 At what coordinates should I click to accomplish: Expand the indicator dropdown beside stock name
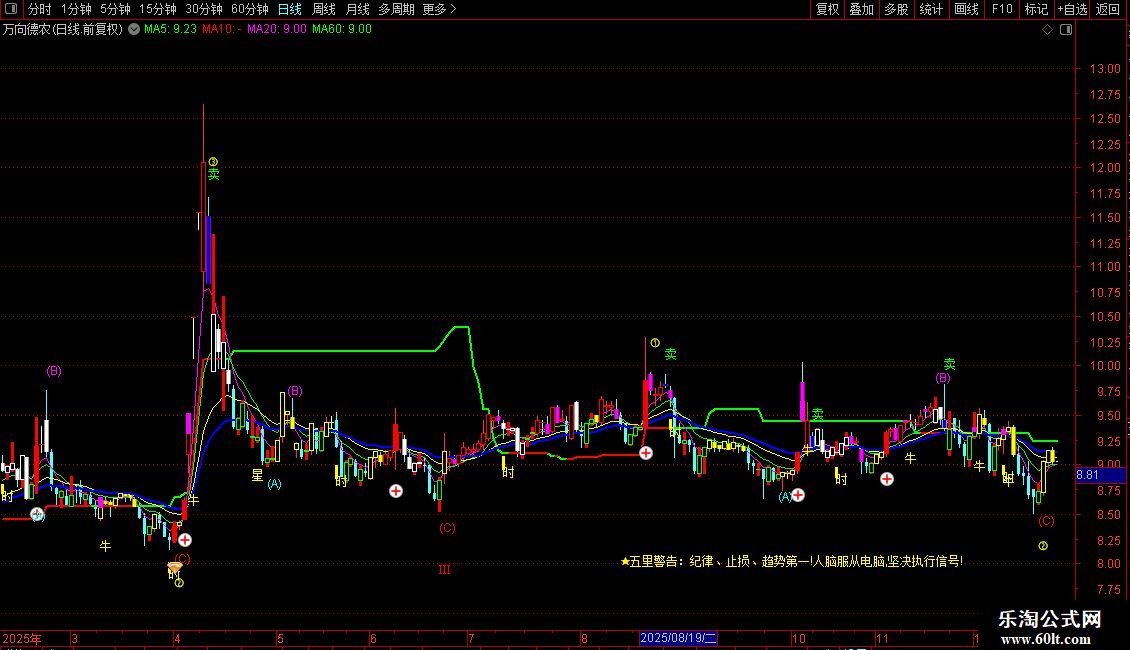click(134, 30)
